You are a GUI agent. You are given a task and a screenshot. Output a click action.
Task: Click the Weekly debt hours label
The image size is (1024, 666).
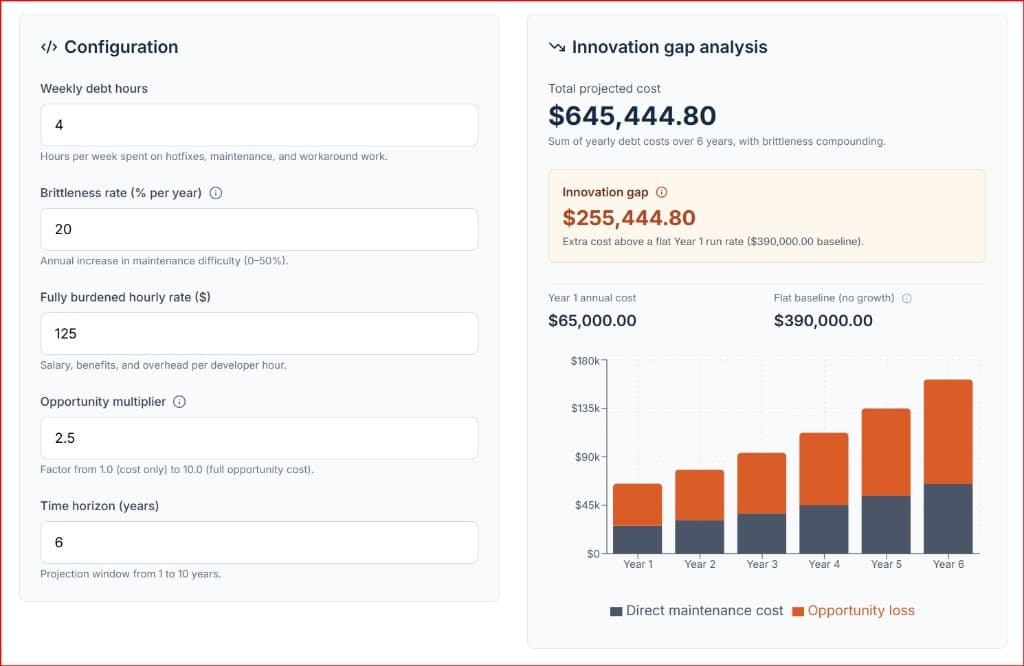(x=94, y=88)
